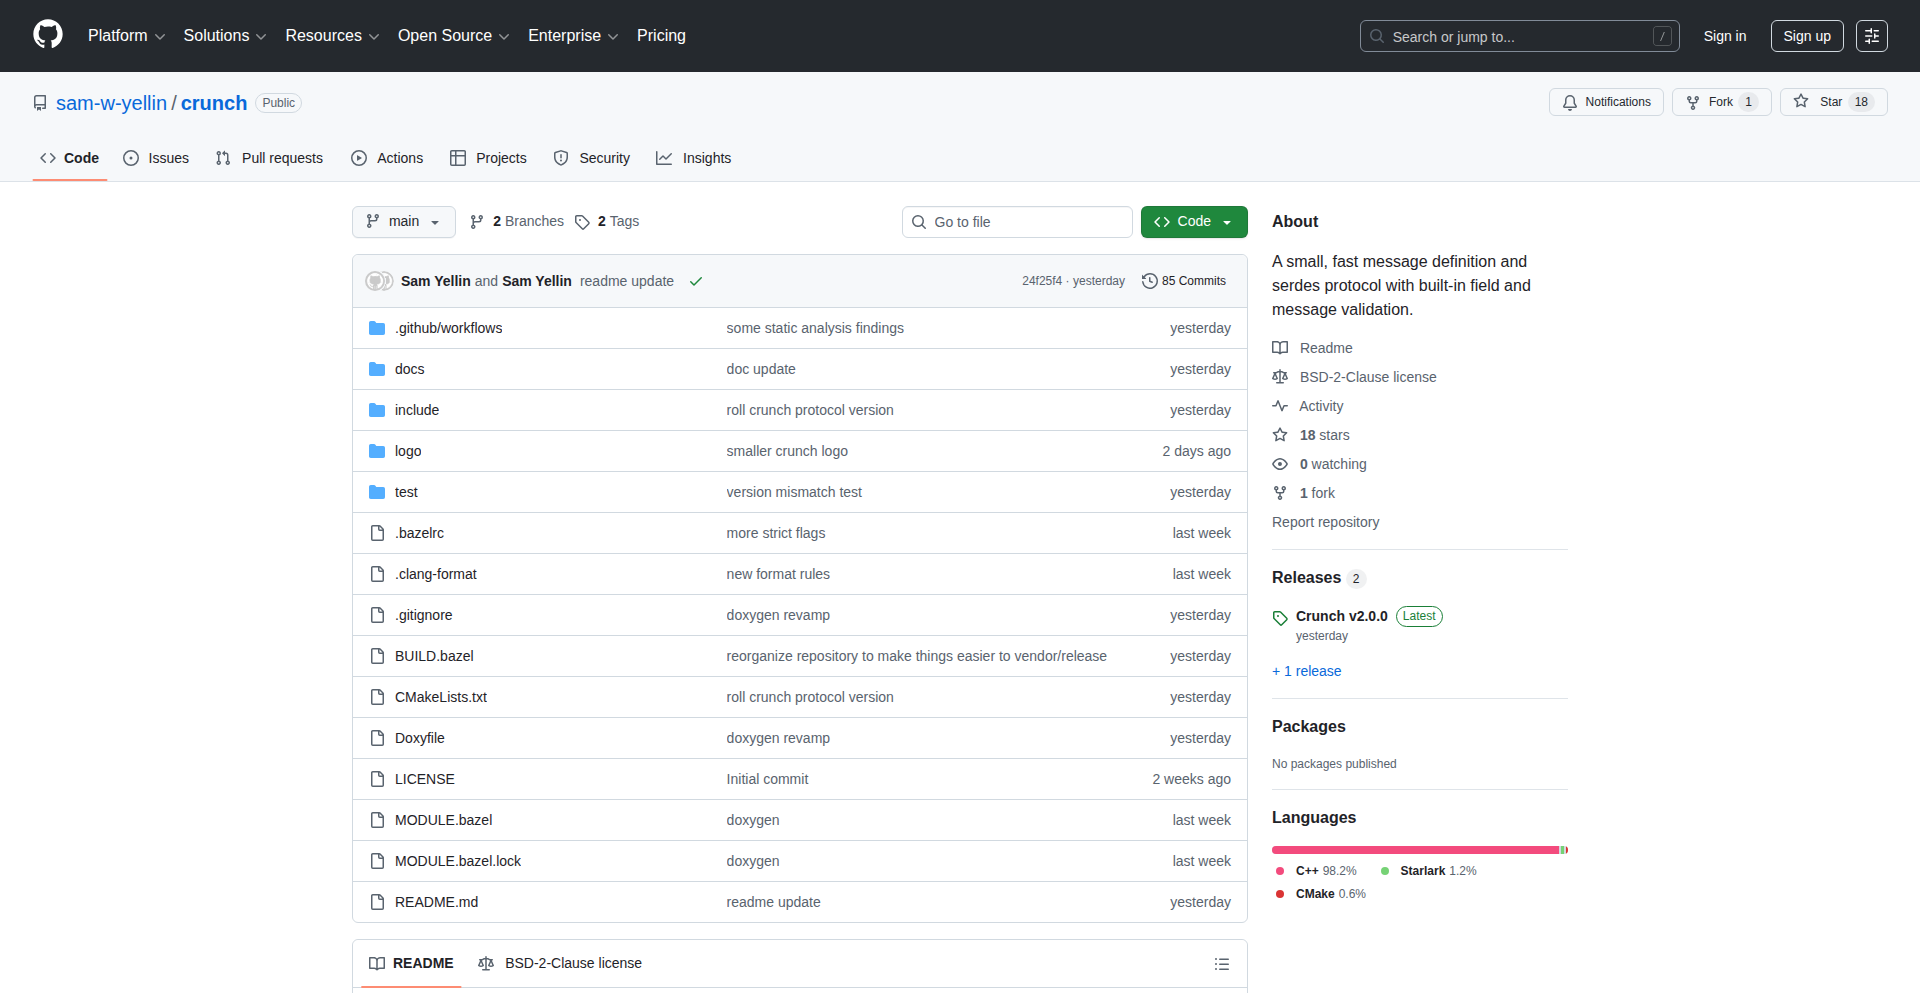
Task: Open the README outline list icon
Action: (1221, 964)
